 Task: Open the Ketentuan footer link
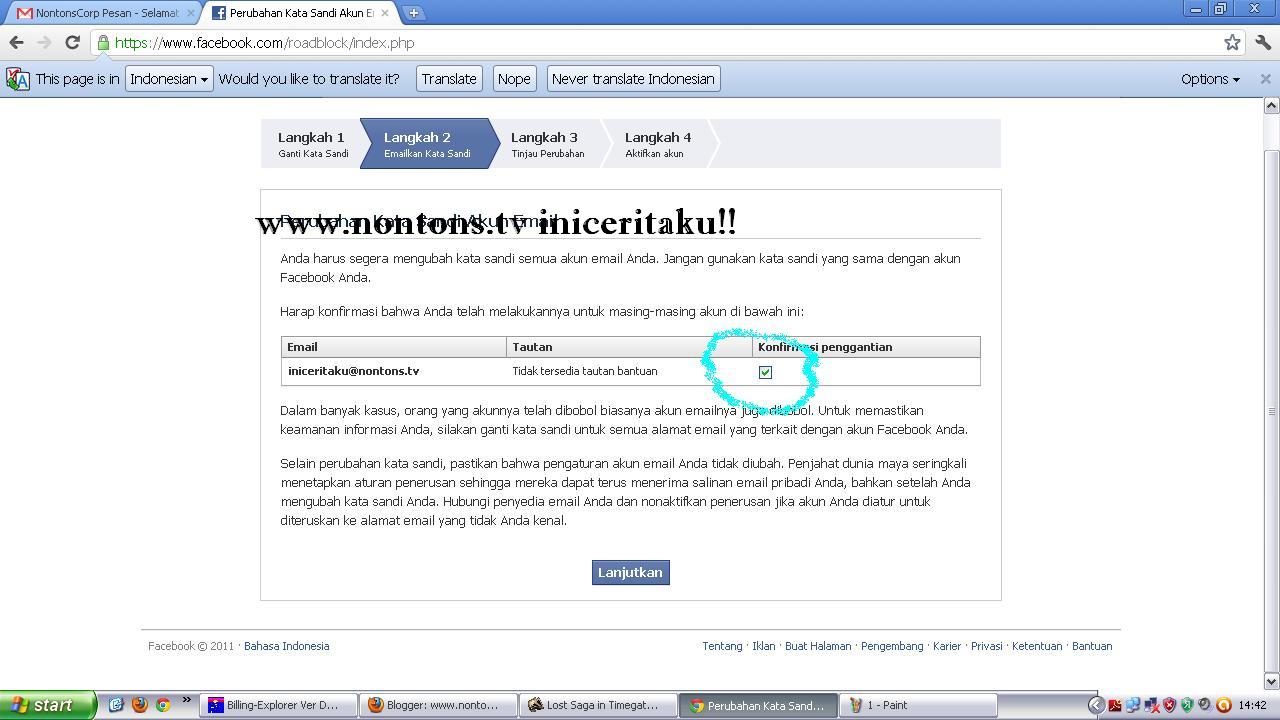tap(1037, 646)
